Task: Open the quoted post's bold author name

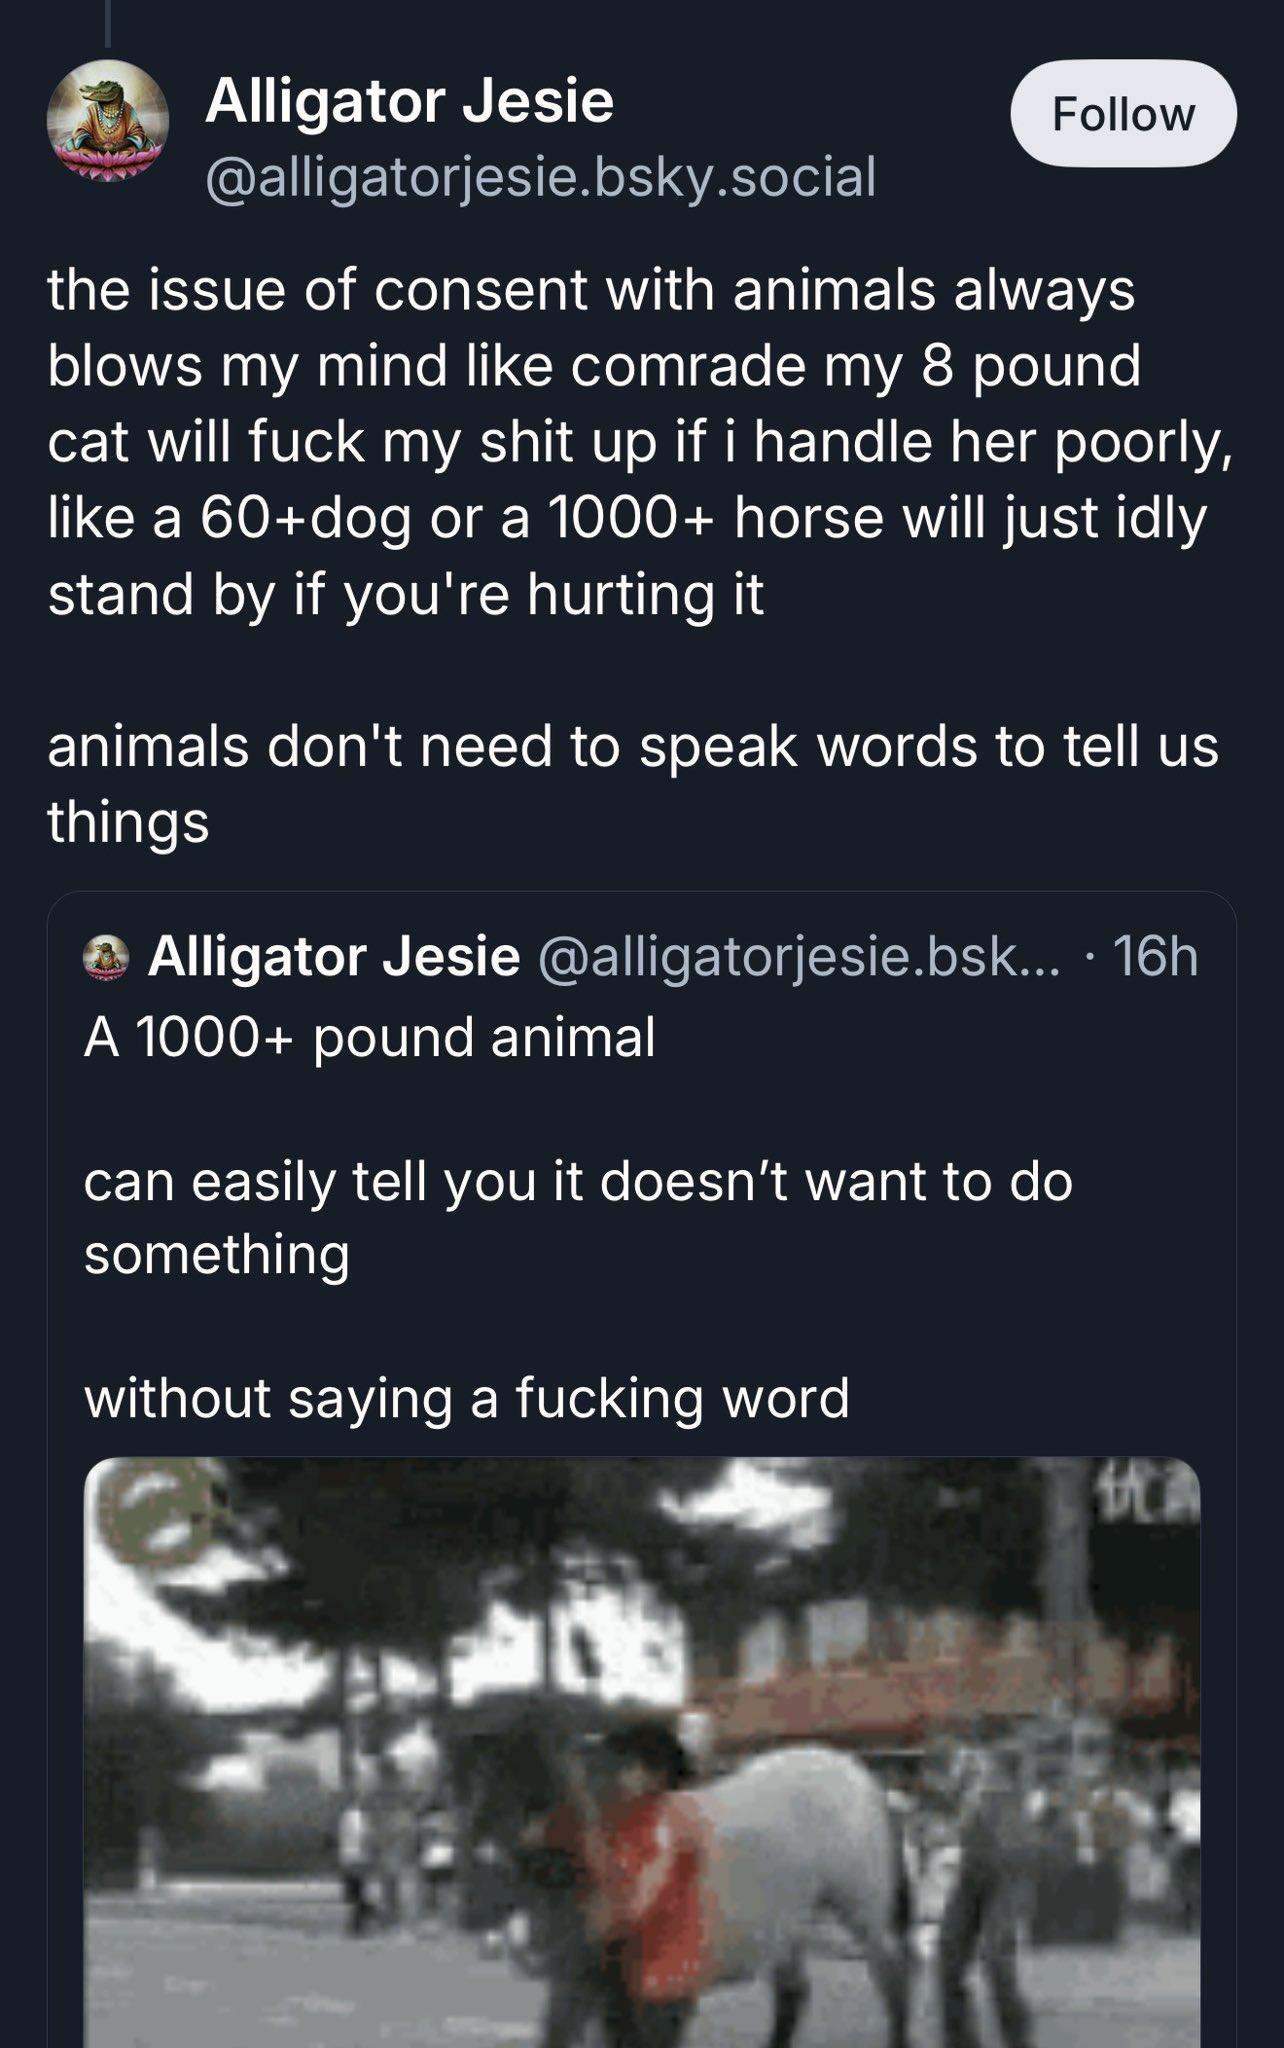Action: point(334,957)
